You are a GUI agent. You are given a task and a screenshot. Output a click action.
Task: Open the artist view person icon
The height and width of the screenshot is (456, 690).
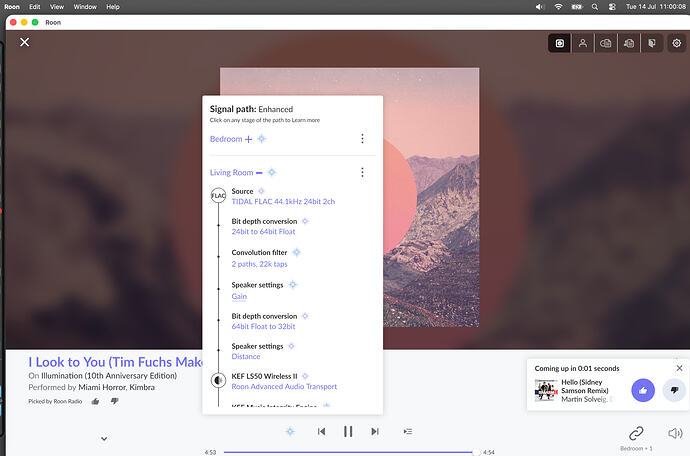pyautogui.click(x=583, y=43)
